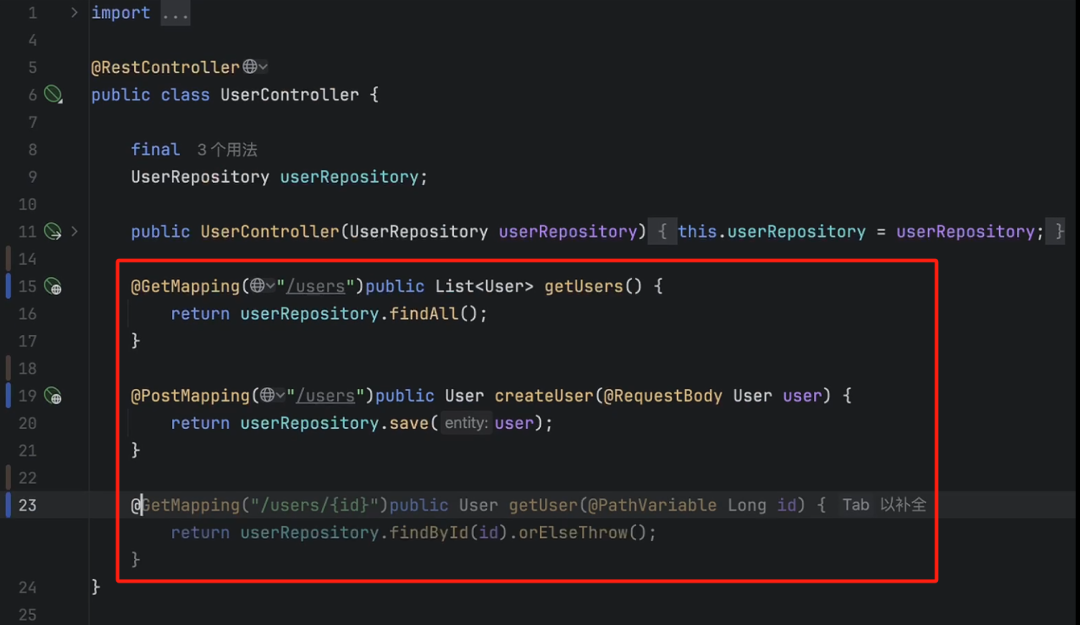Screen dimensions: 1080x625
Task: Expand the folded import statements on line 1
Action: pyautogui.click(x=74, y=12)
